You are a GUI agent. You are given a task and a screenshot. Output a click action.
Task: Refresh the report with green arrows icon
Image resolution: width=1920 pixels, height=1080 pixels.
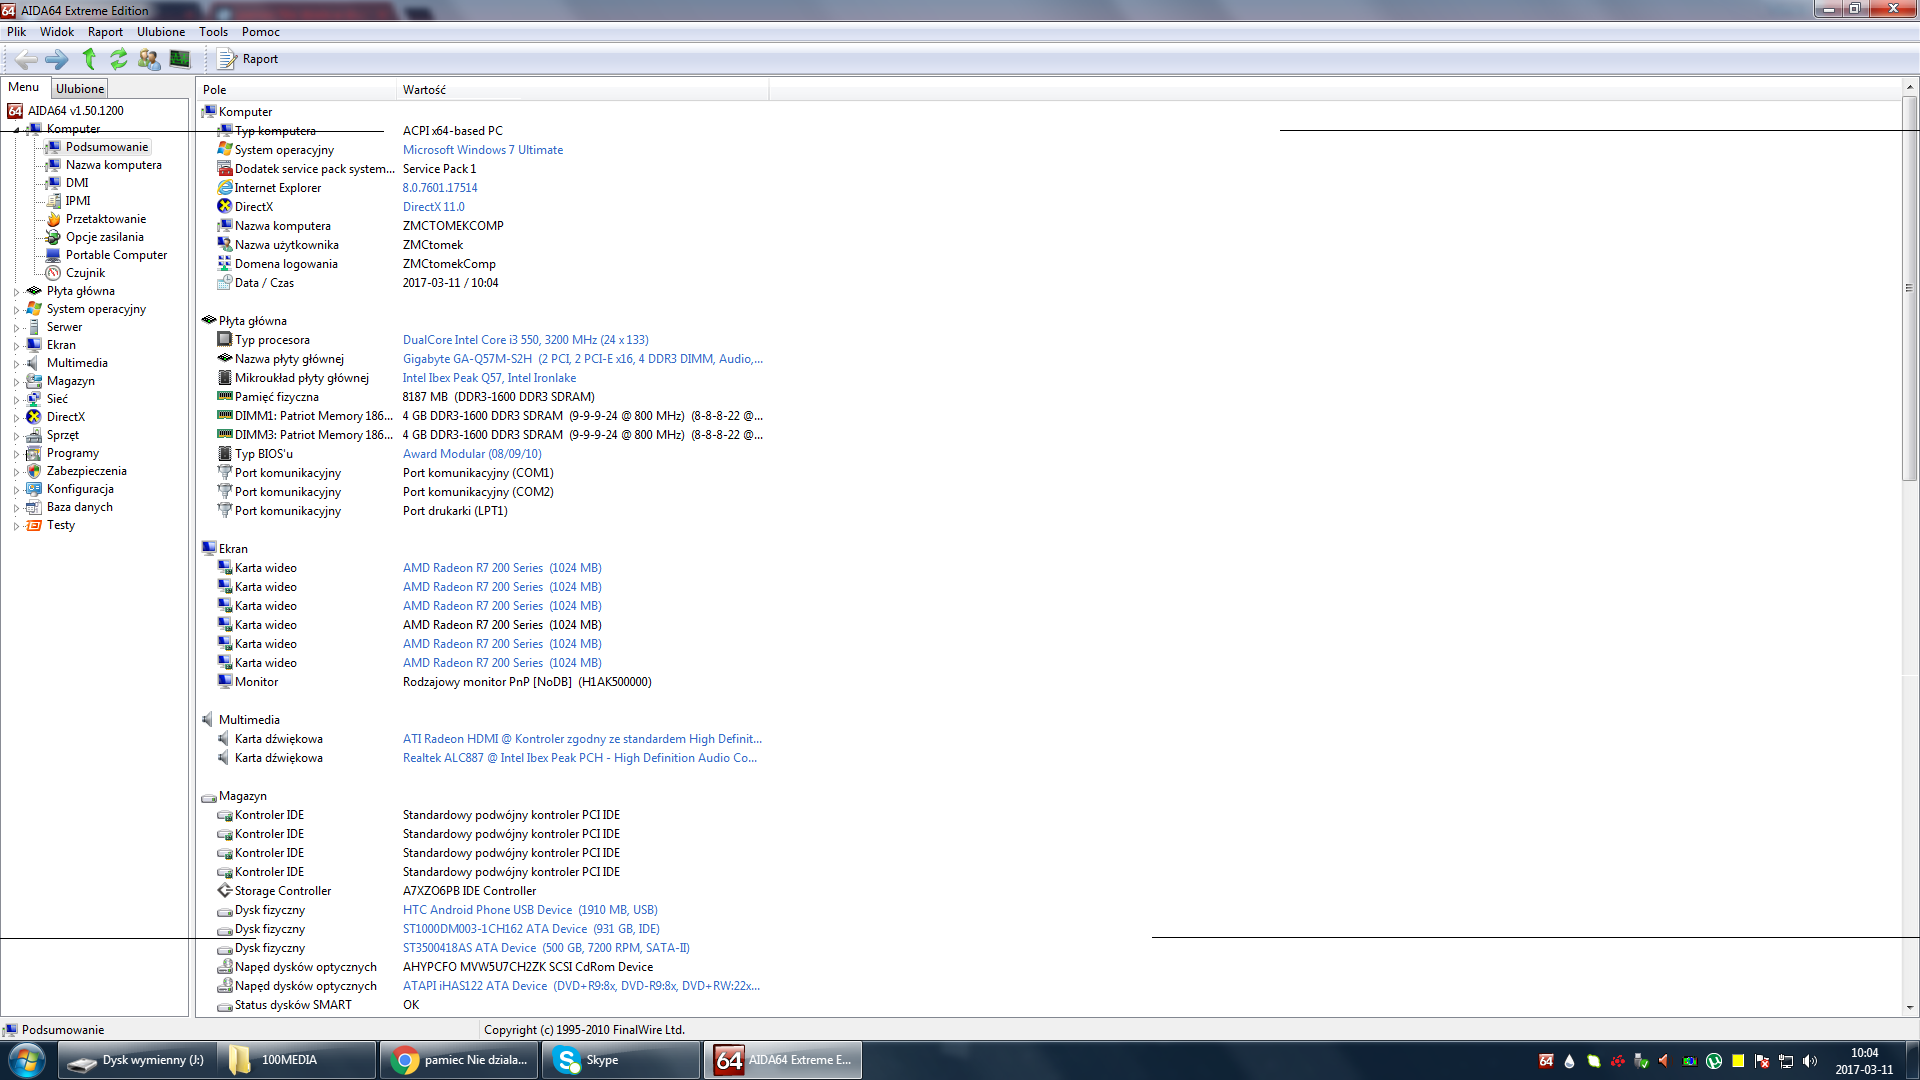click(x=119, y=59)
